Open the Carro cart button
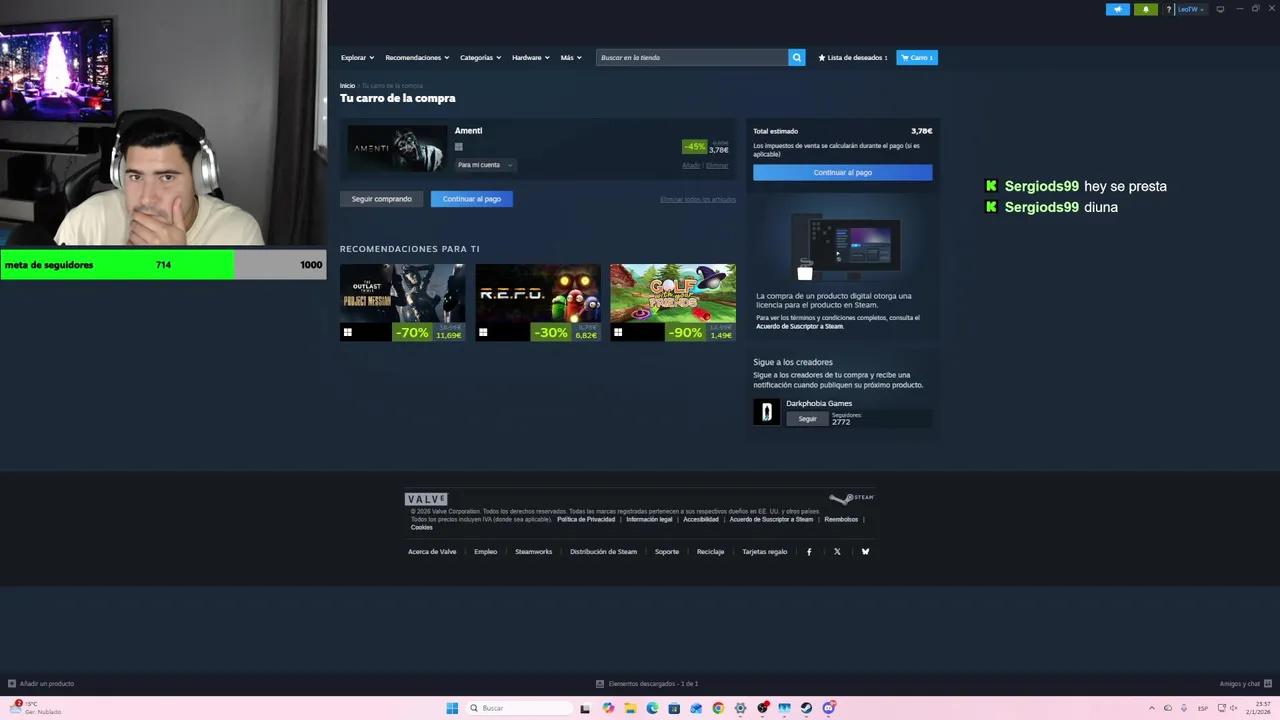Screen dimensions: 1280x720 [917, 58]
